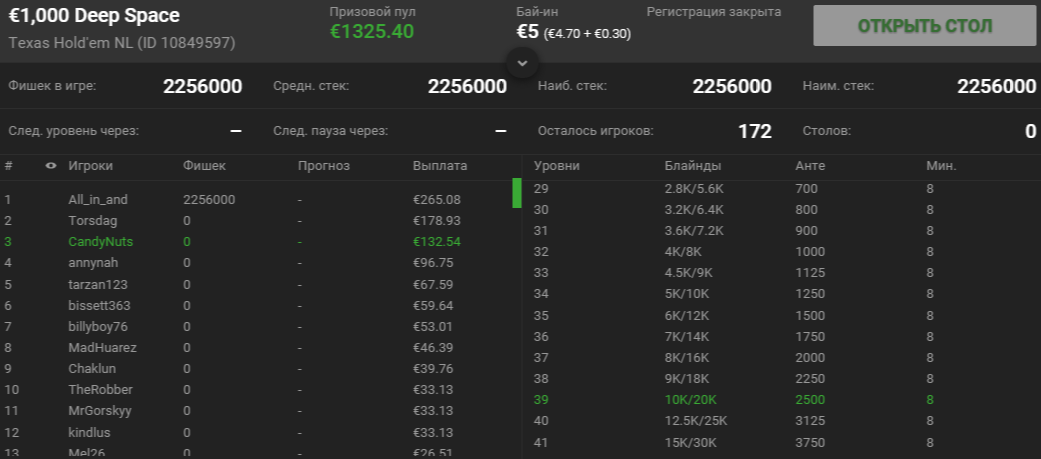Screen dimensions: 1041x459
Task: Sort by the Фишек column header
Action: click(205, 166)
